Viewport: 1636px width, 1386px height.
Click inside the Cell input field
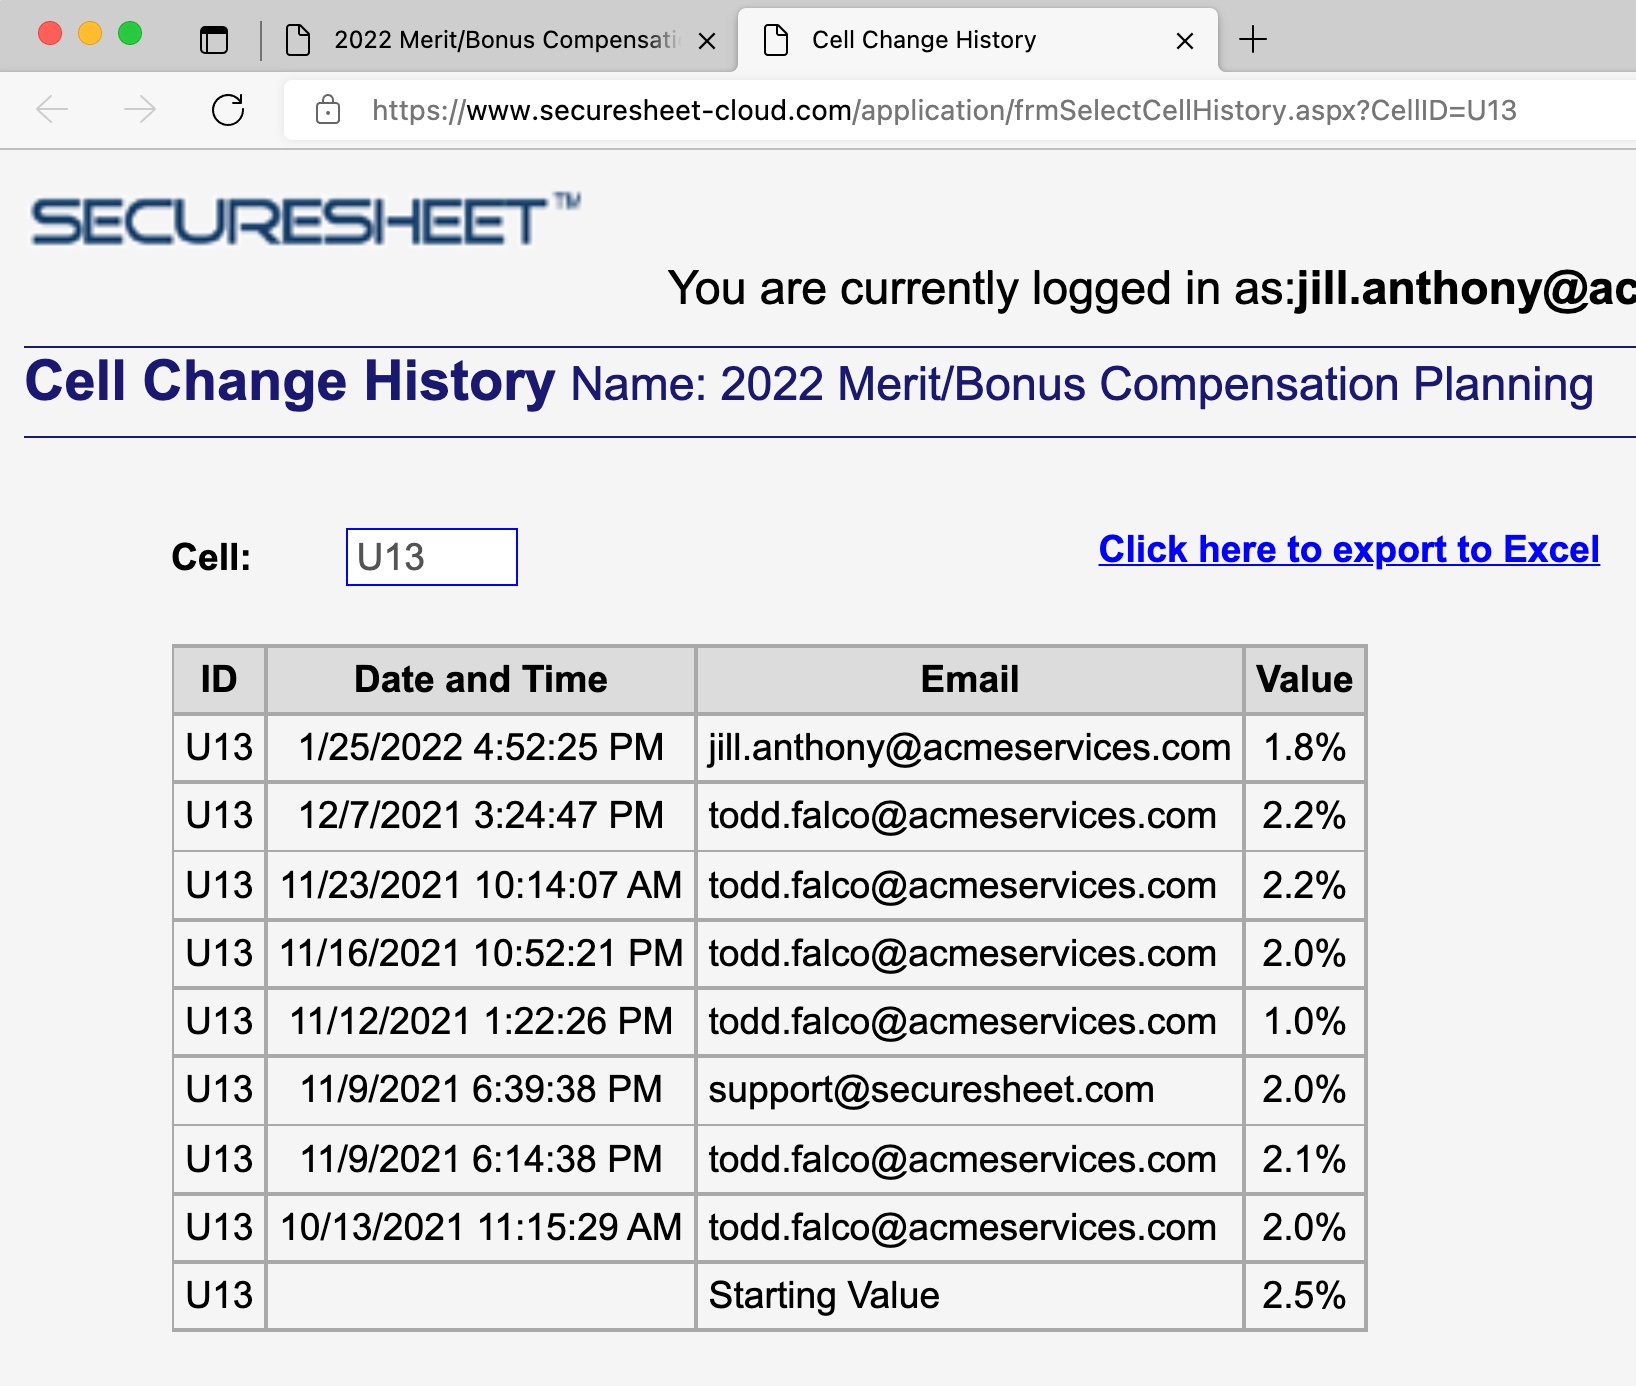point(430,556)
